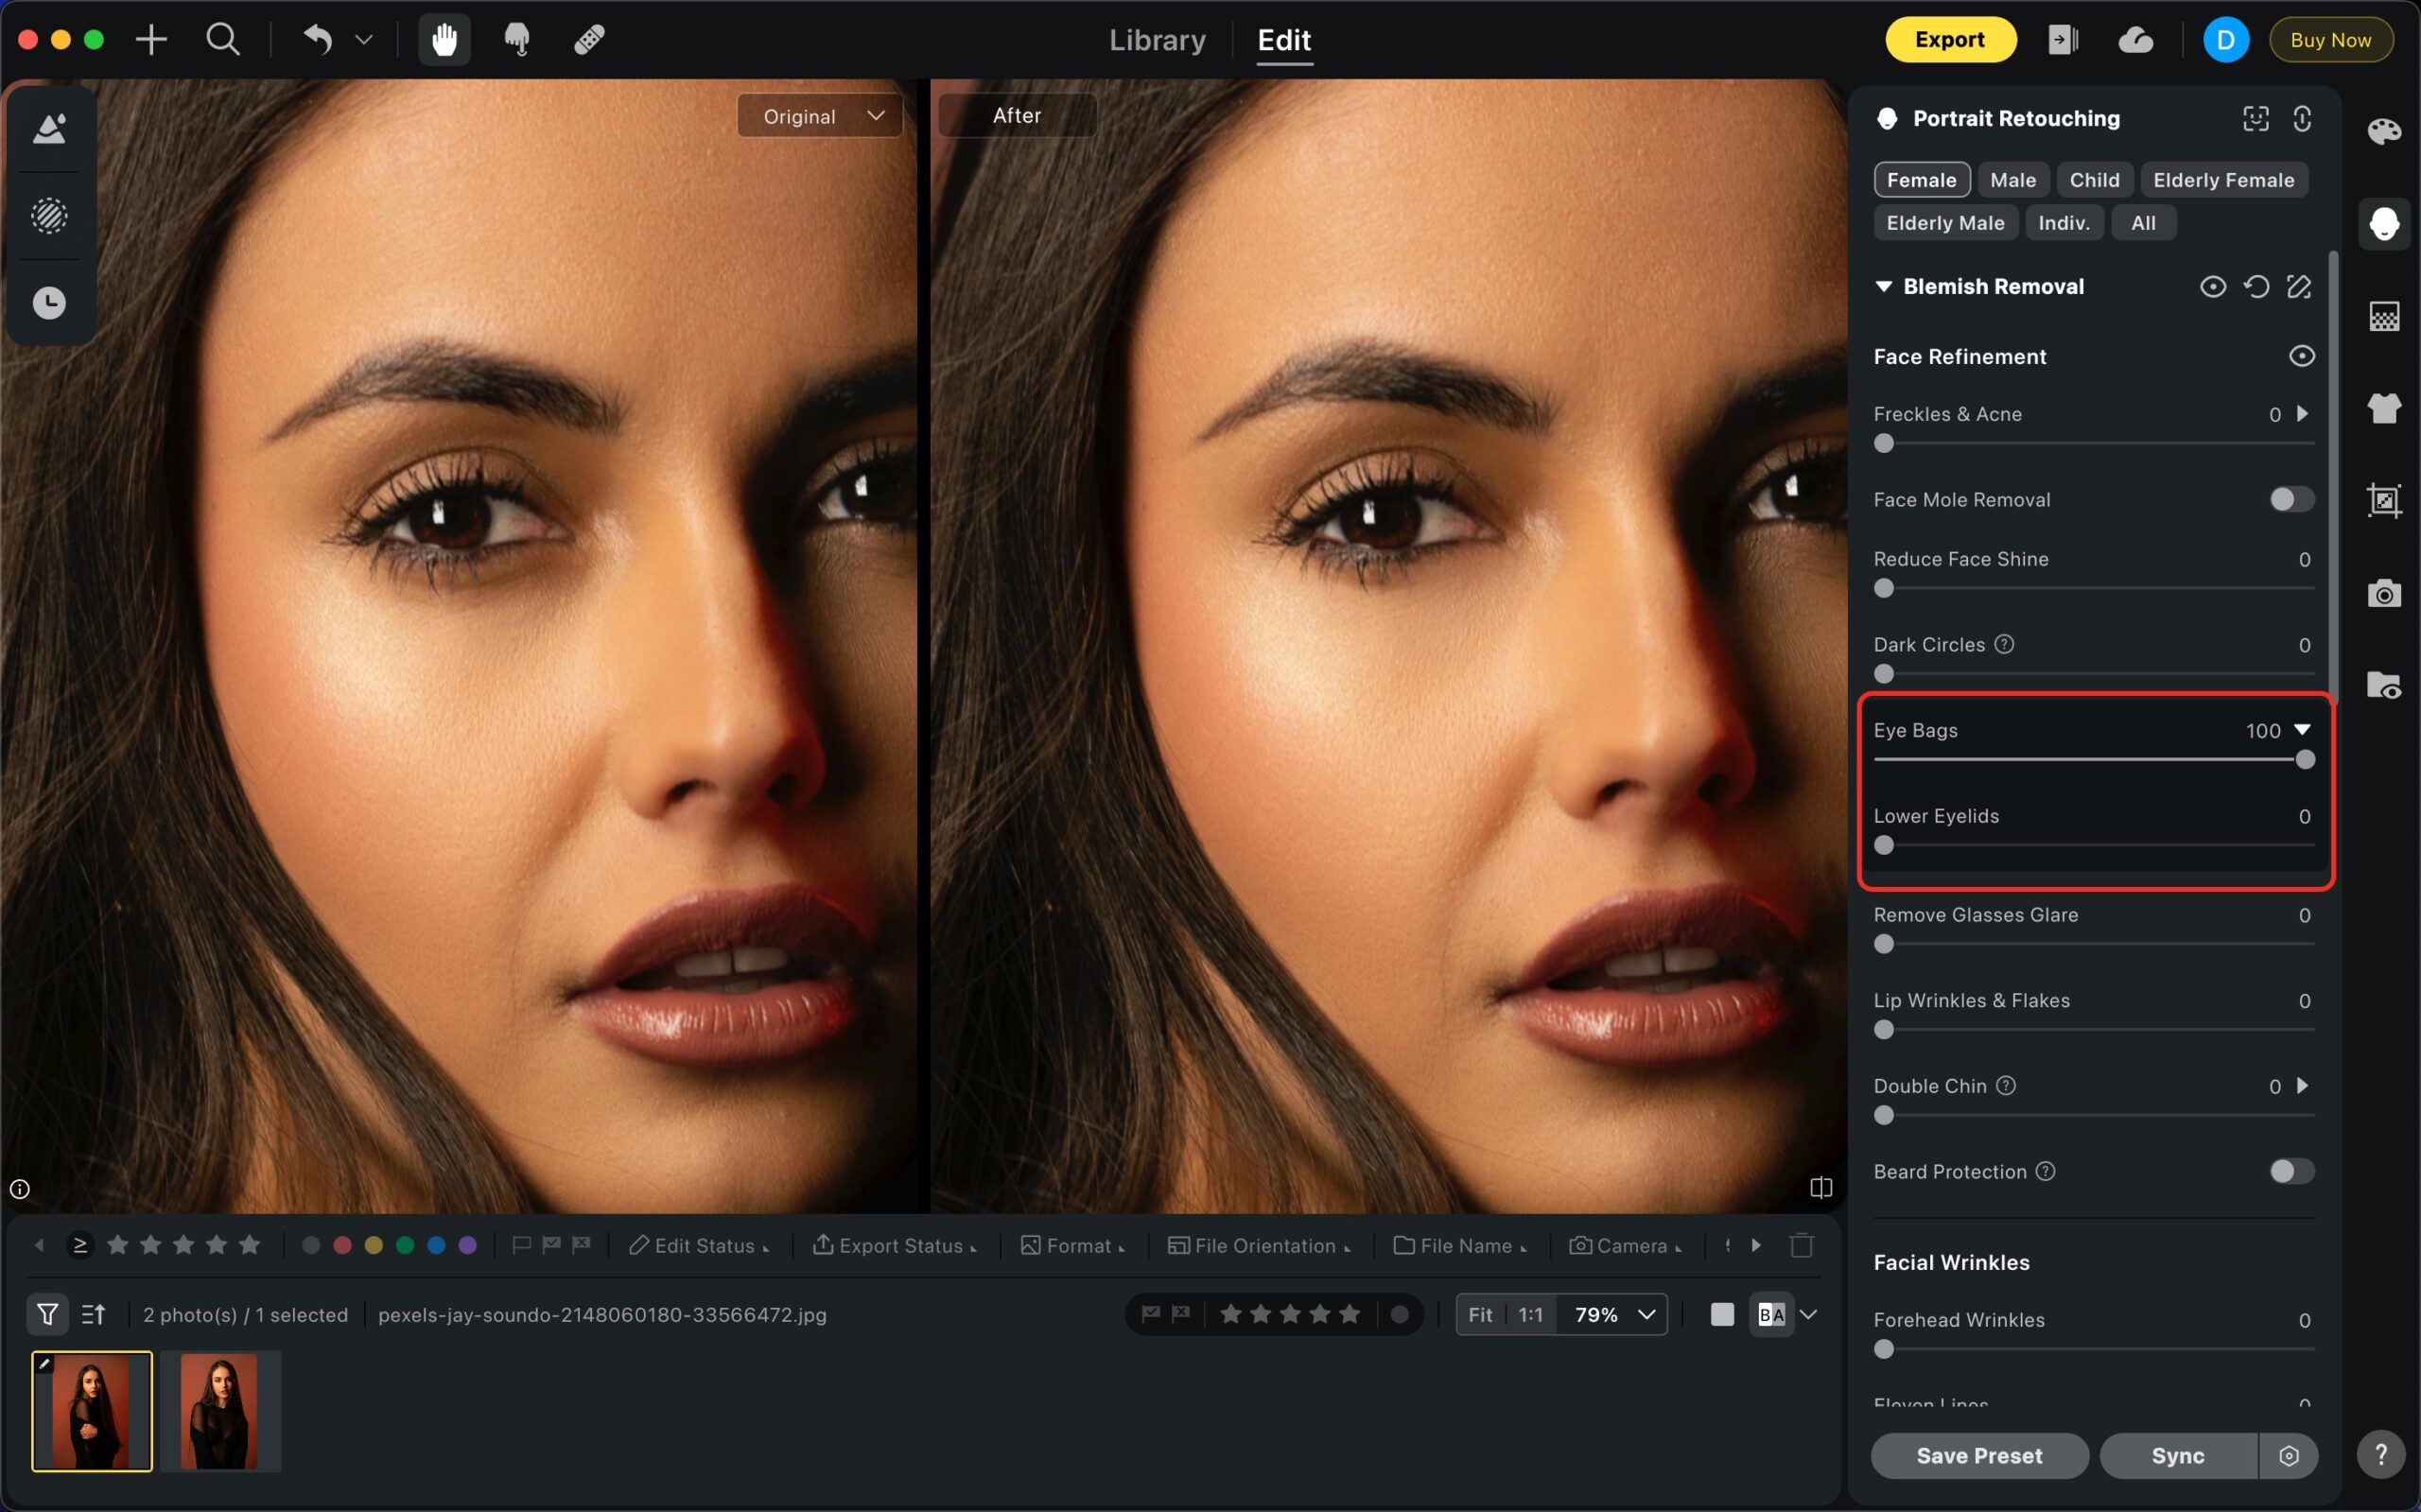Collapse the Blemish Removal section
The image size is (2421, 1512).
(x=1884, y=287)
